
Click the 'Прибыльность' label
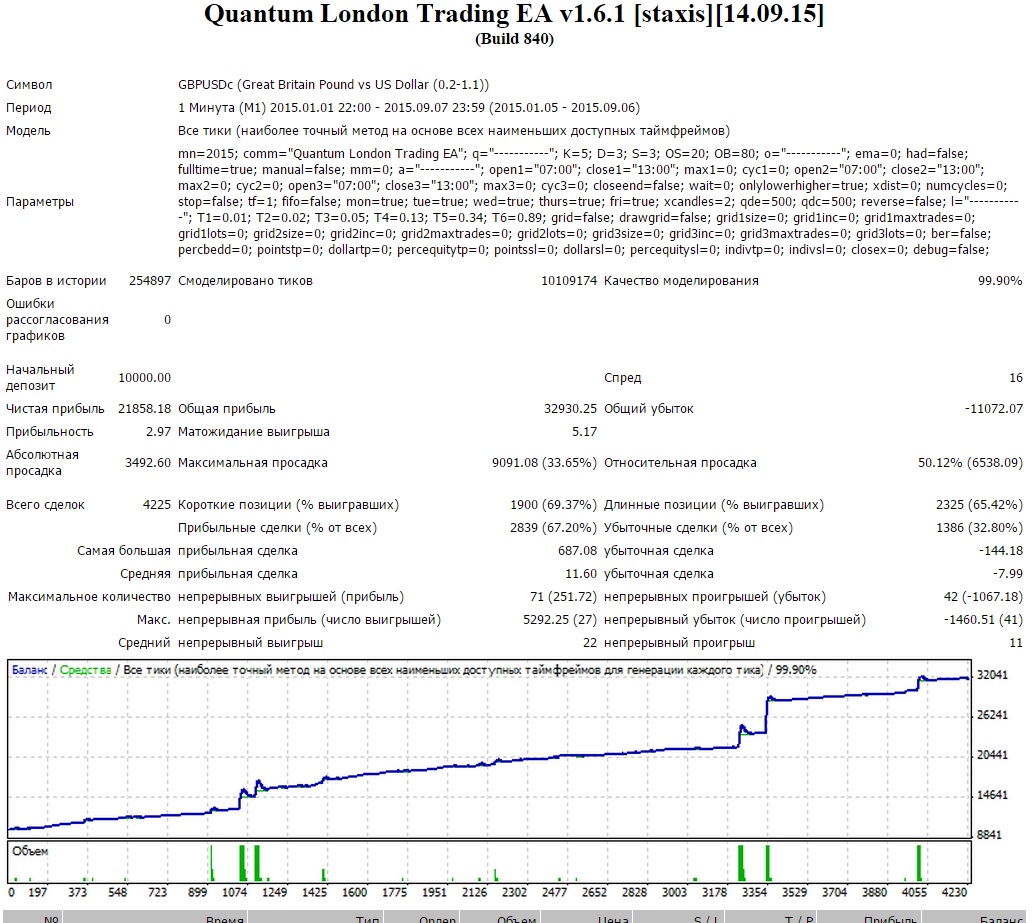pos(50,432)
